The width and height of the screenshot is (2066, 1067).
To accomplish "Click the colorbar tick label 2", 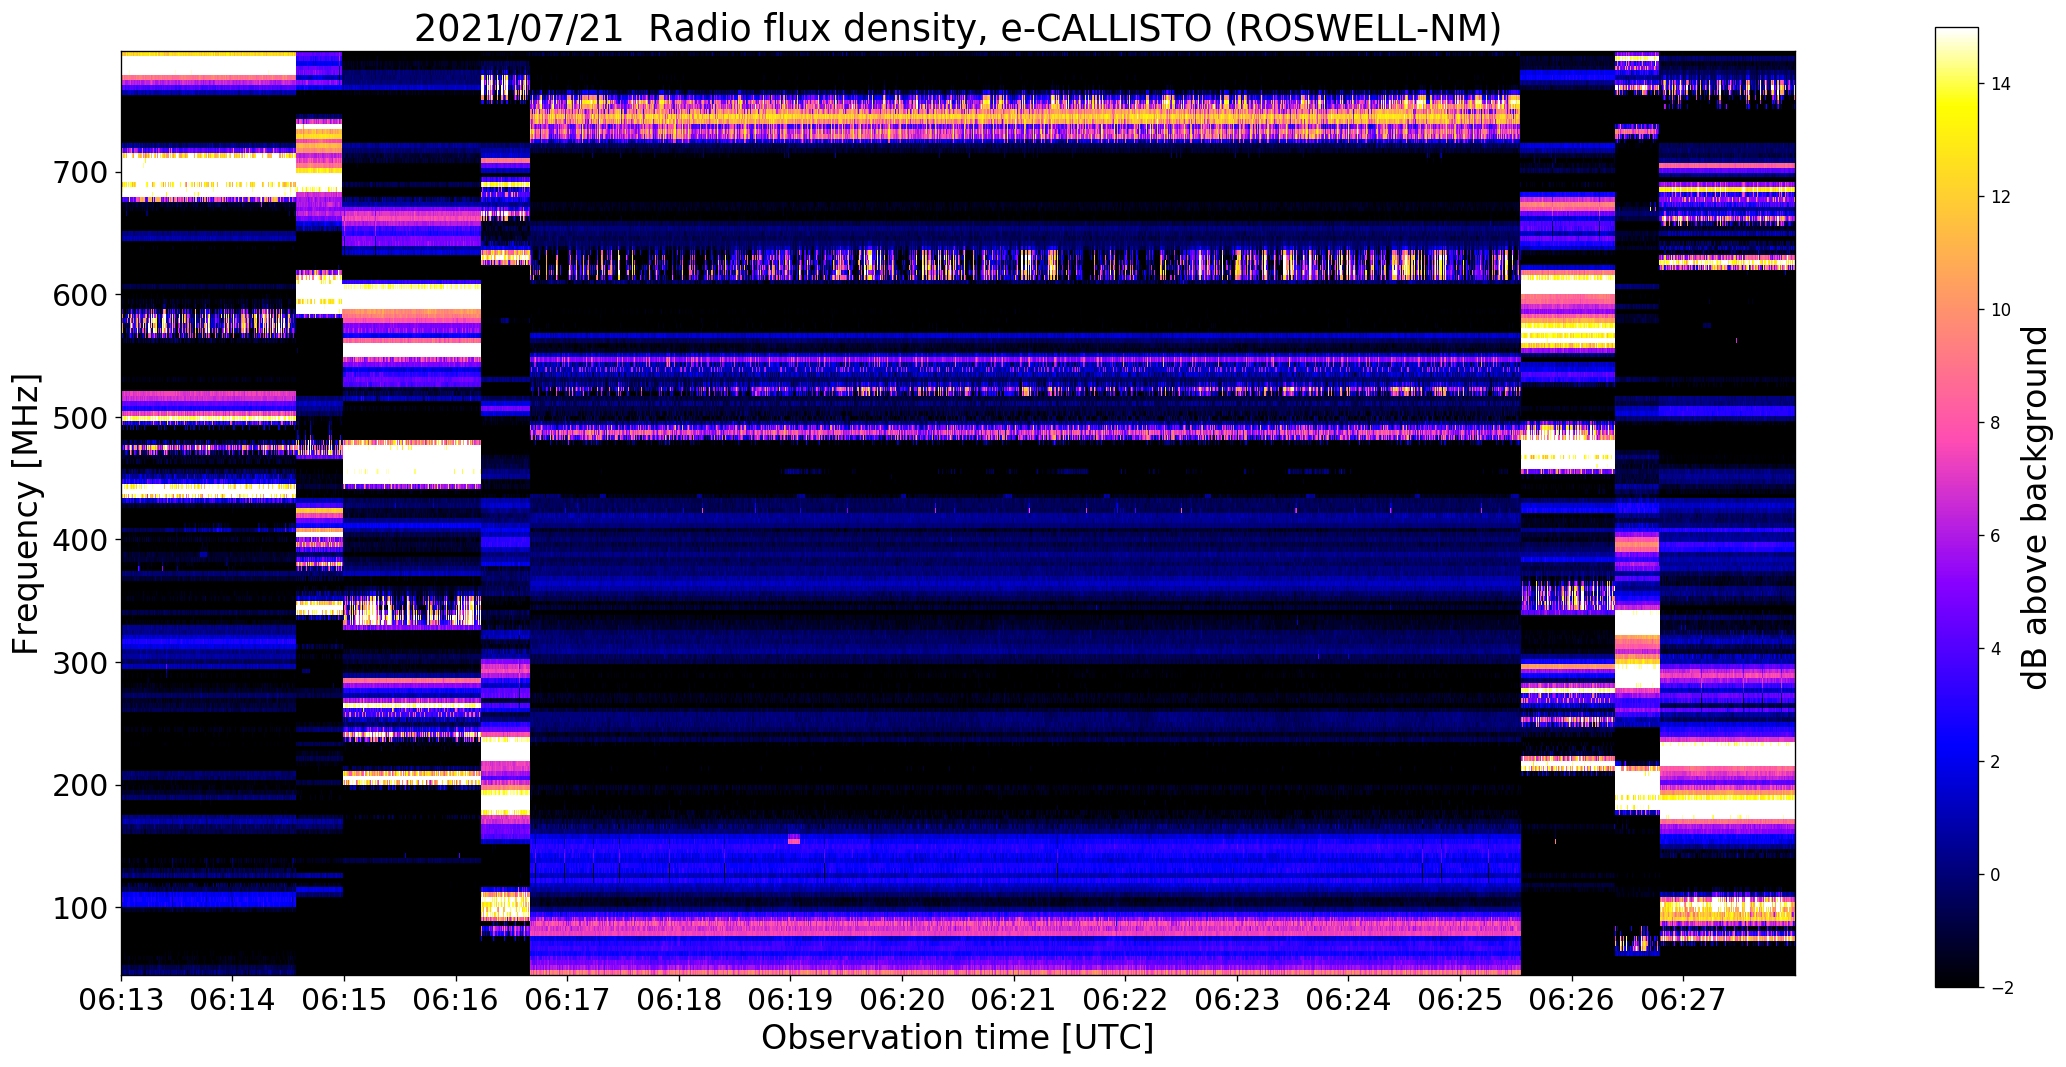I will pyautogui.click(x=1995, y=762).
